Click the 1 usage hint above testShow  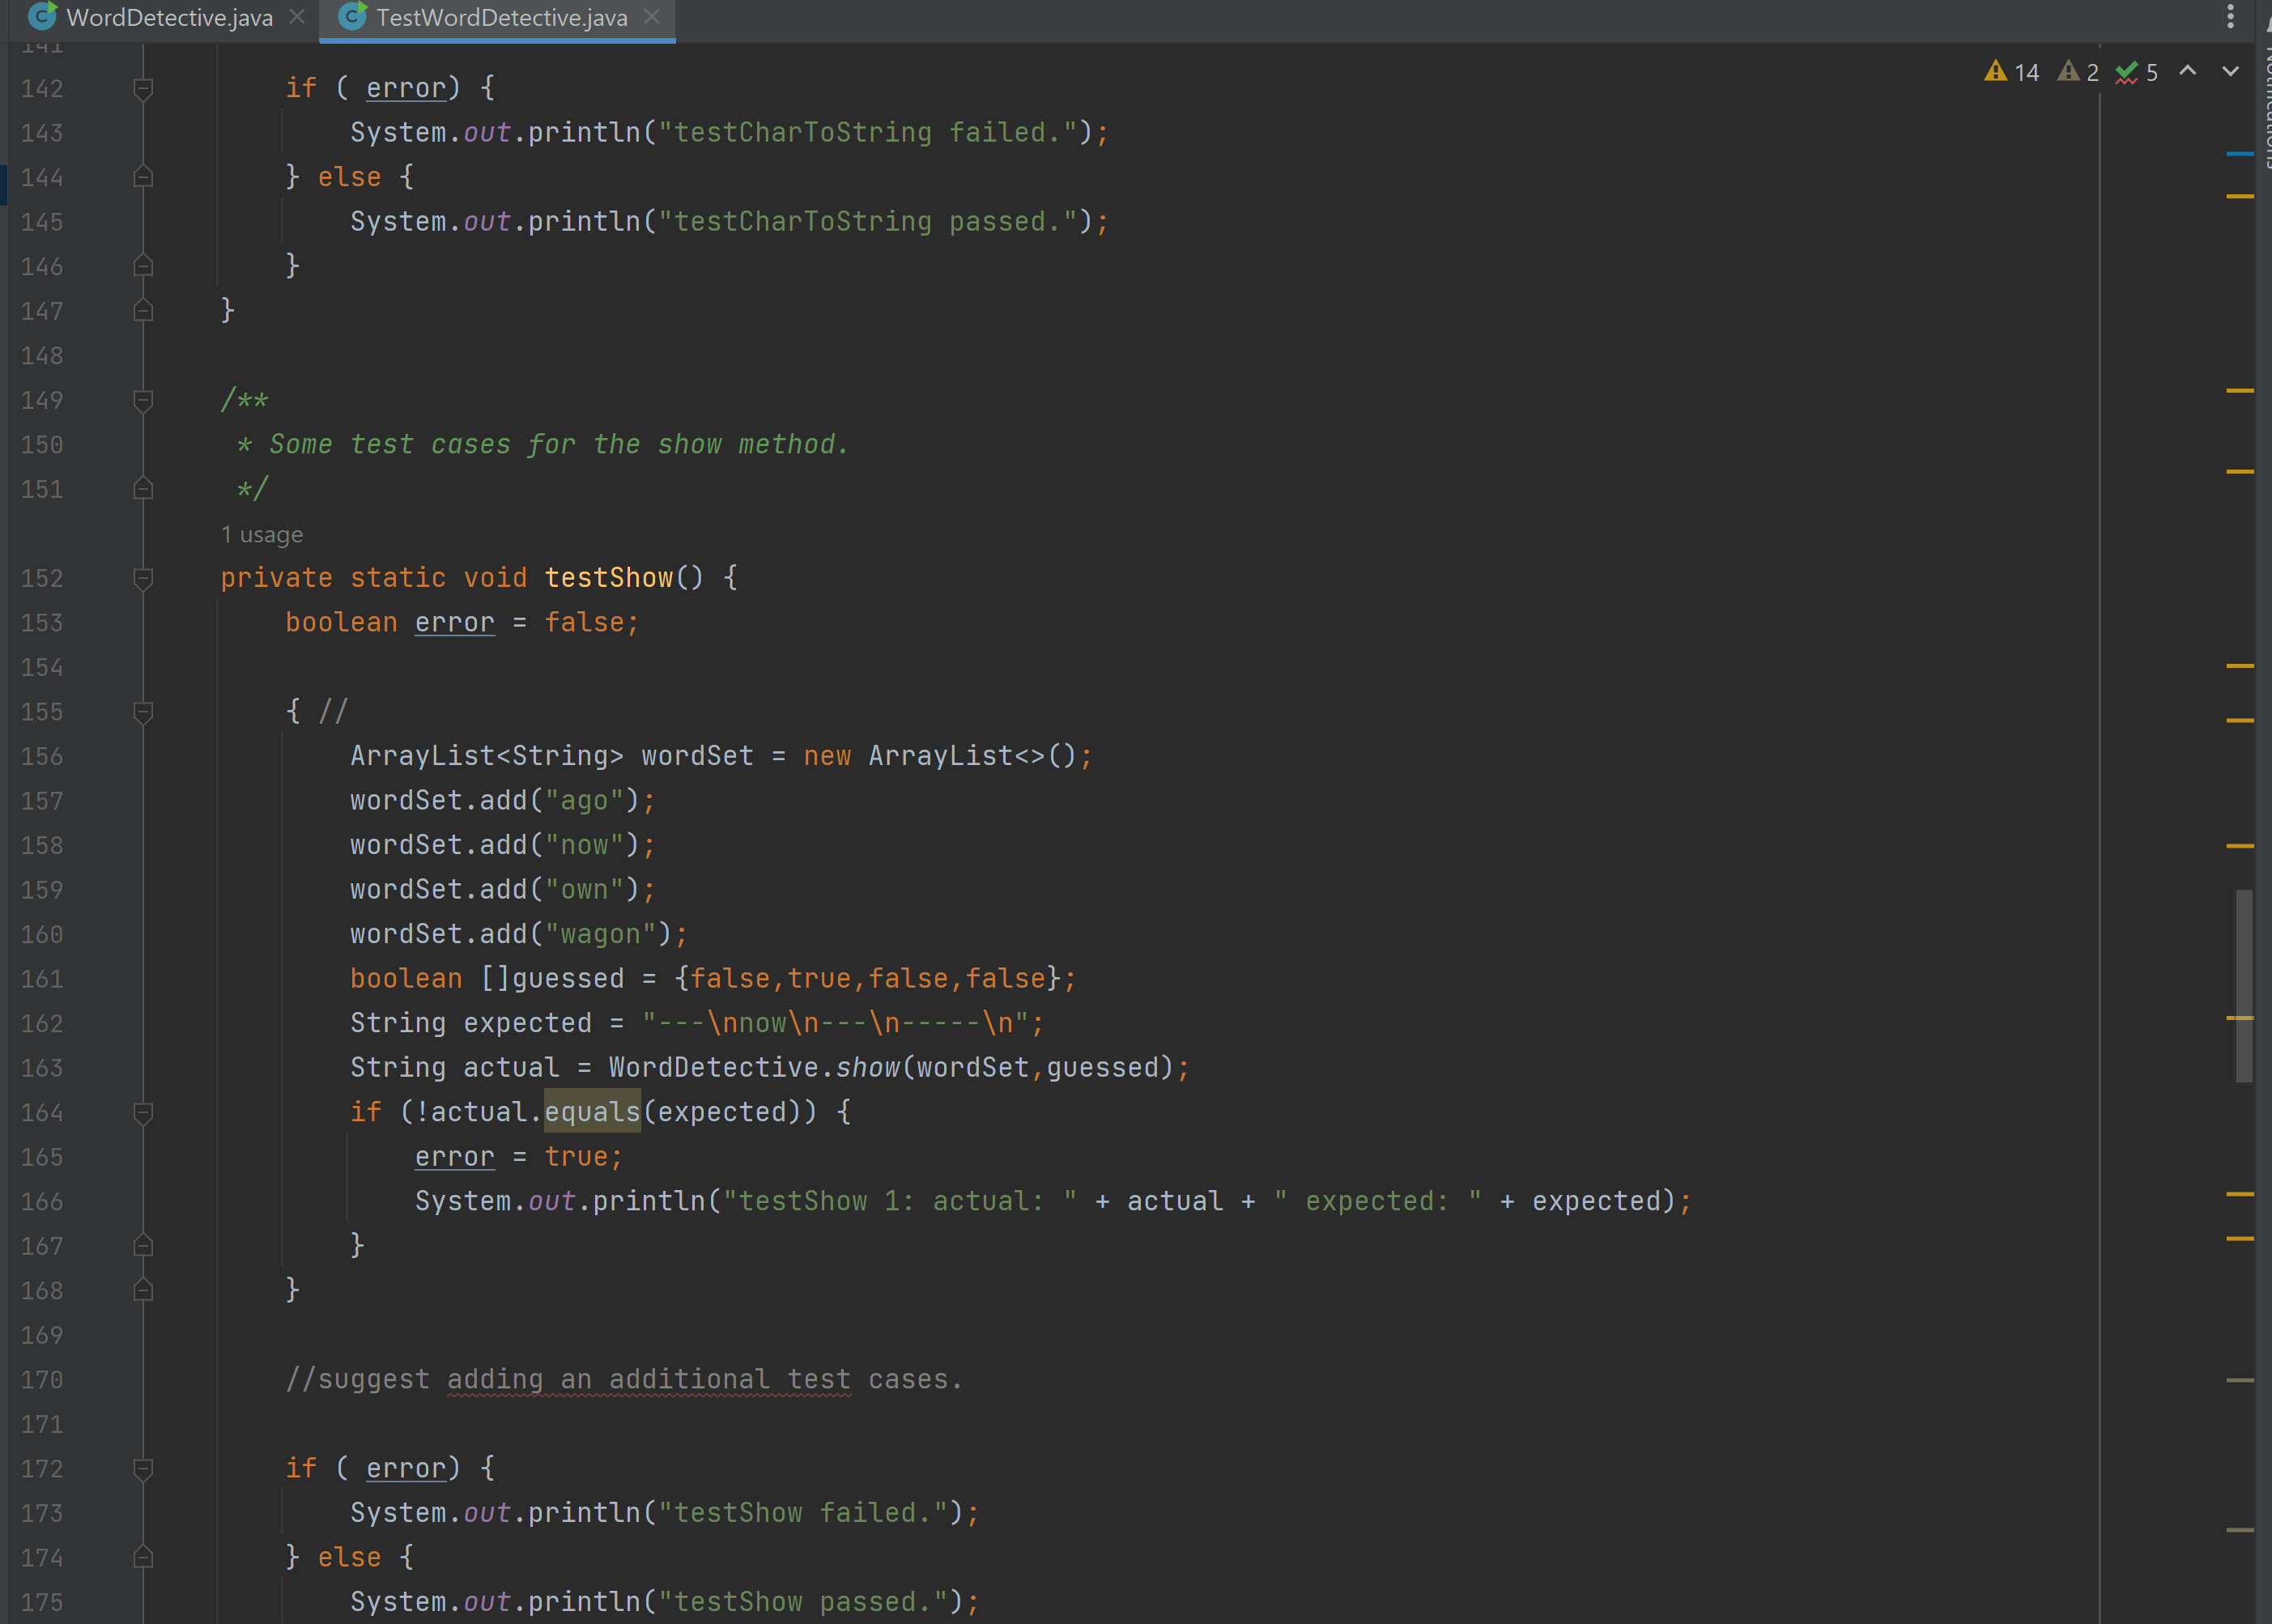tap(262, 535)
